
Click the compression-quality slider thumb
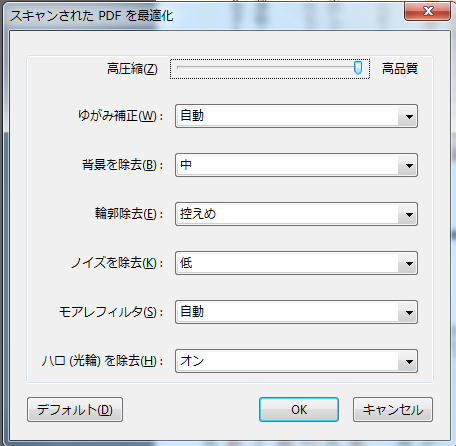358,68
